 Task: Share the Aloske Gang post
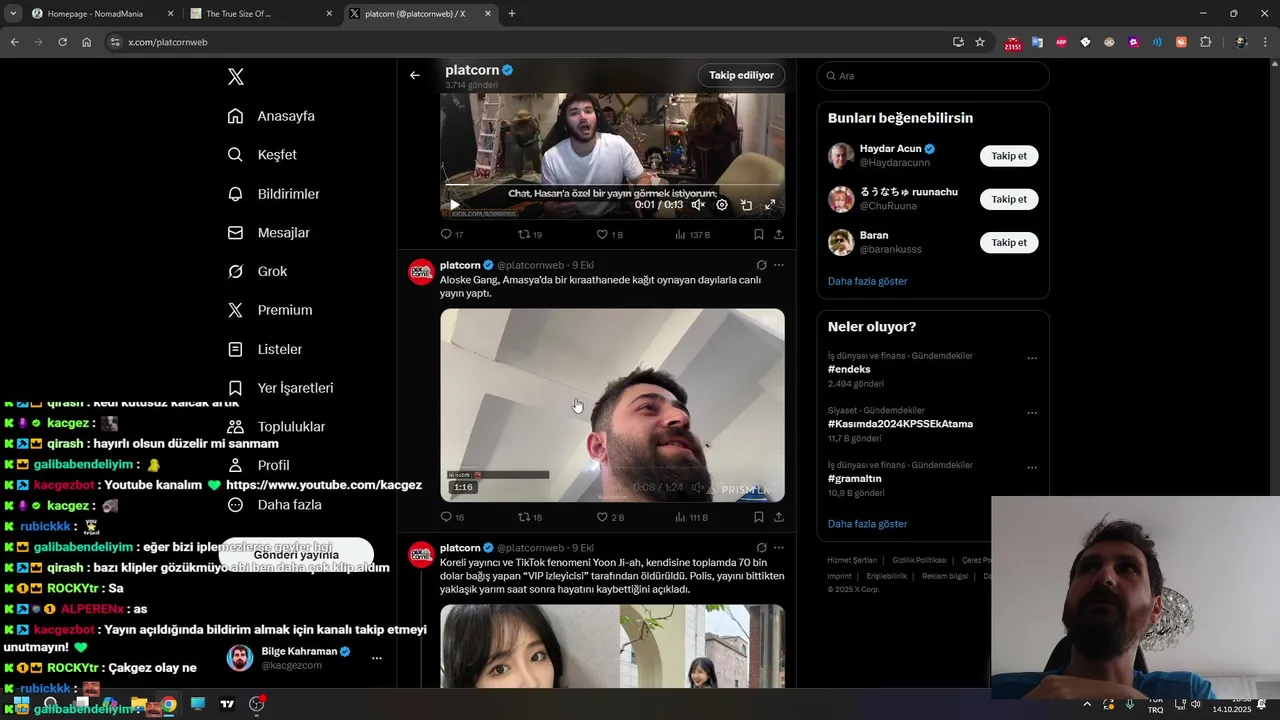point(778,517)
